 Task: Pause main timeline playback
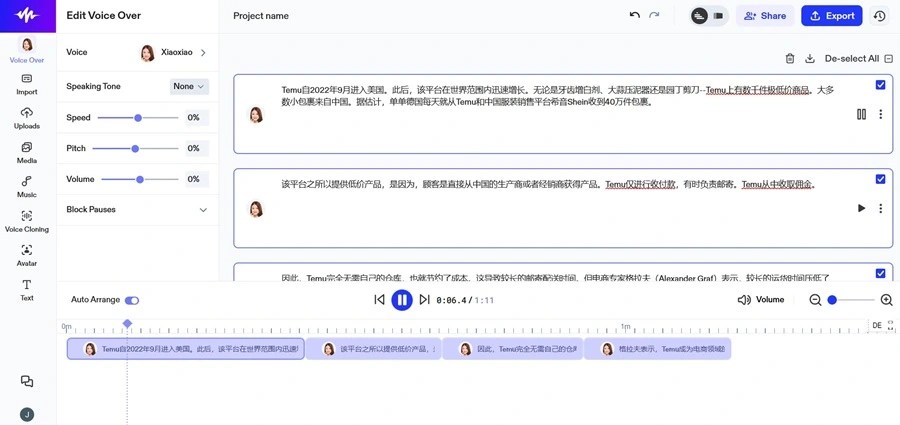point(402,299)
